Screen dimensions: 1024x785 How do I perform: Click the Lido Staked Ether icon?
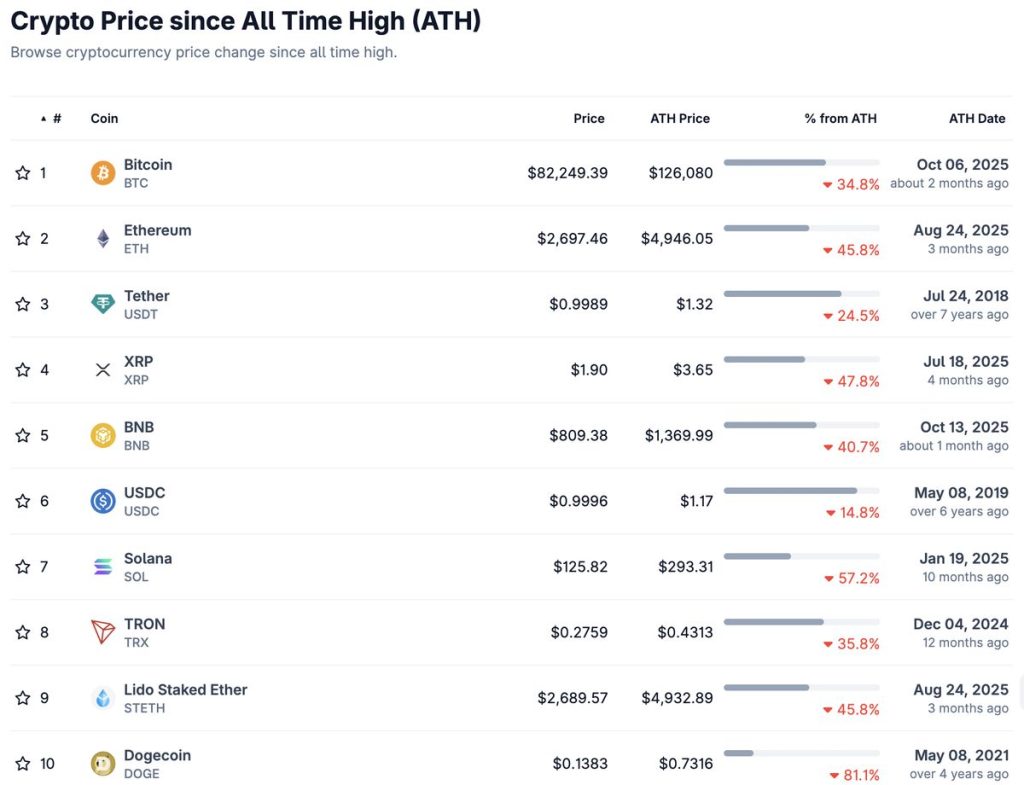[x=101, y=697]
